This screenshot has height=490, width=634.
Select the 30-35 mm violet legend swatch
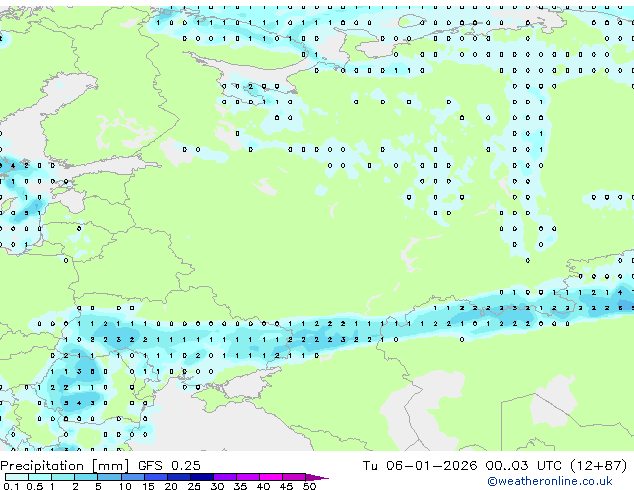(x=225, y=477)
